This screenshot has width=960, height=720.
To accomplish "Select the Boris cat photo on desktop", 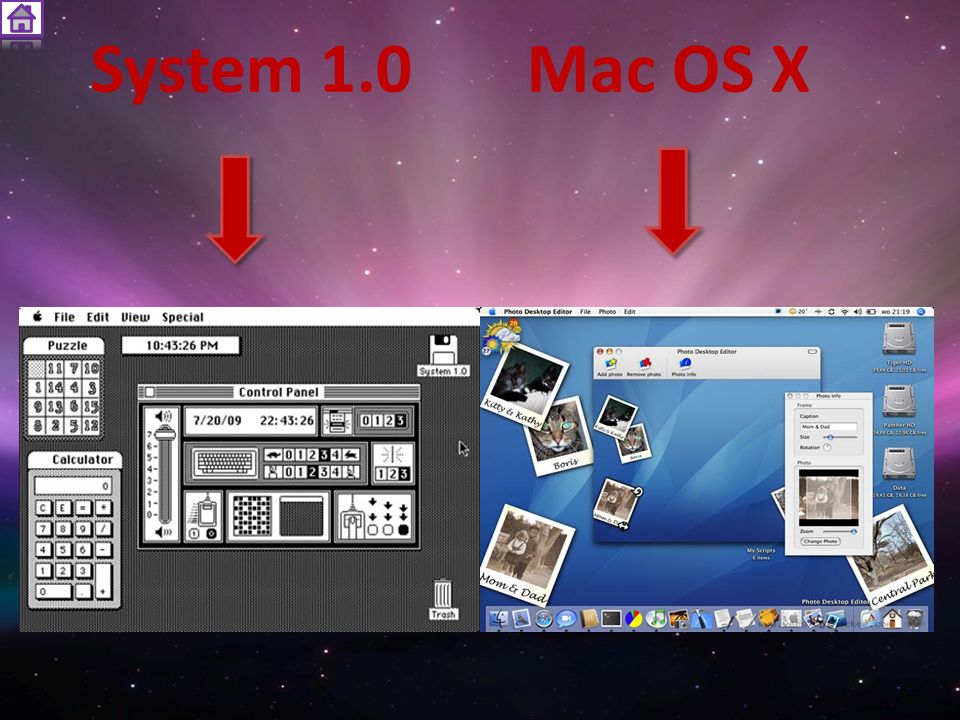I will pos(559,435).
